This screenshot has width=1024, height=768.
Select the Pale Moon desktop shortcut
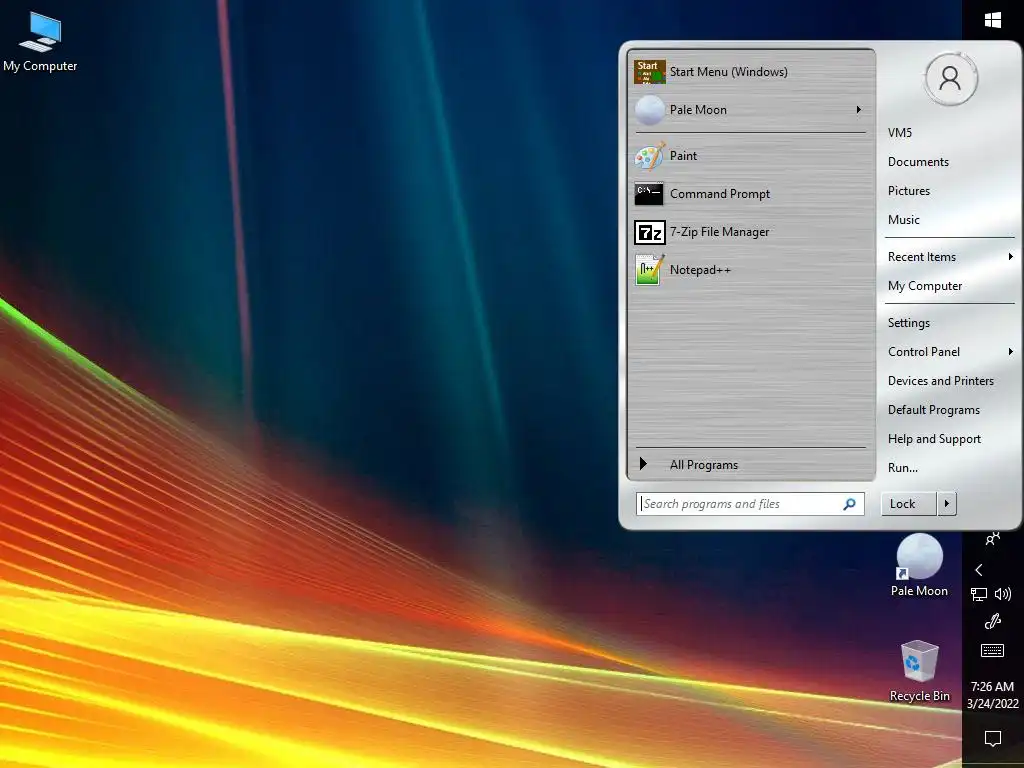tap(920, 566)
